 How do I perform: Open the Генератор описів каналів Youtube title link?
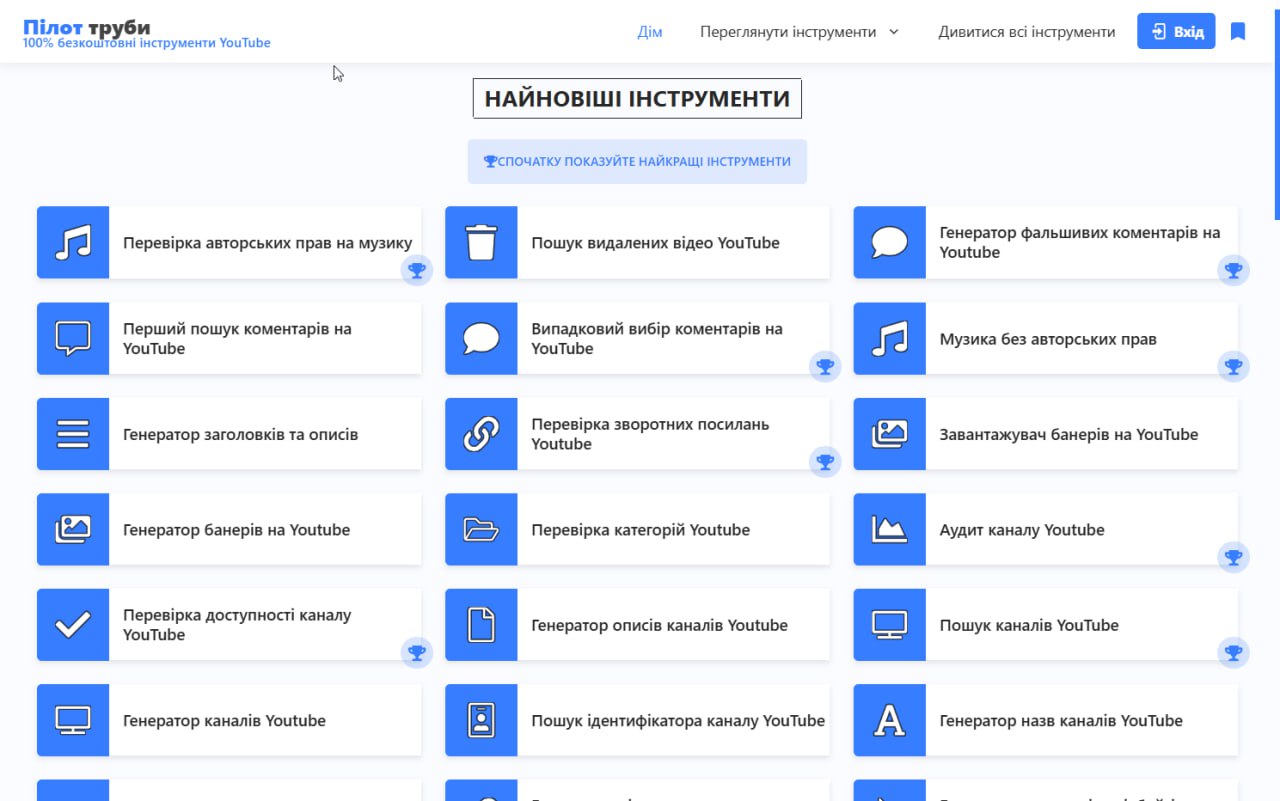659,625
